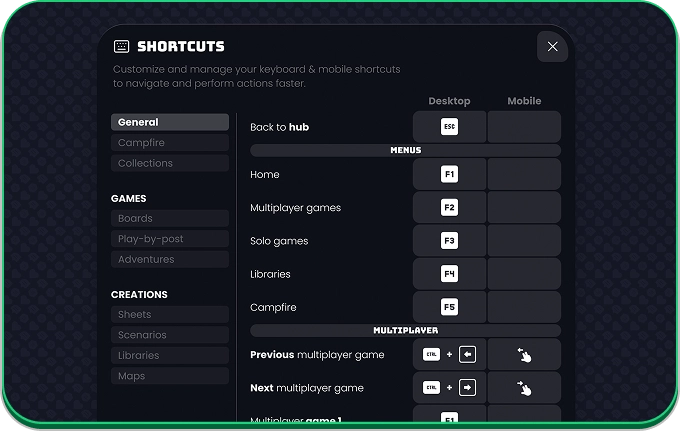Open the Adventures shortcuts category
Image resolution: width=680 pixels, height=431 pixels.
(x=170, y=259)
